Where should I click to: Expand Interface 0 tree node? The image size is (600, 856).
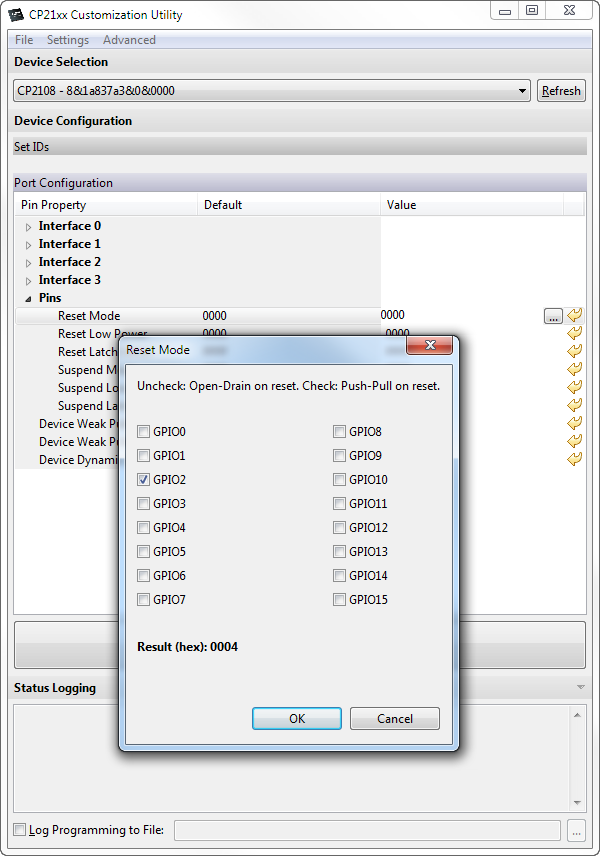[x=28, y=227]
